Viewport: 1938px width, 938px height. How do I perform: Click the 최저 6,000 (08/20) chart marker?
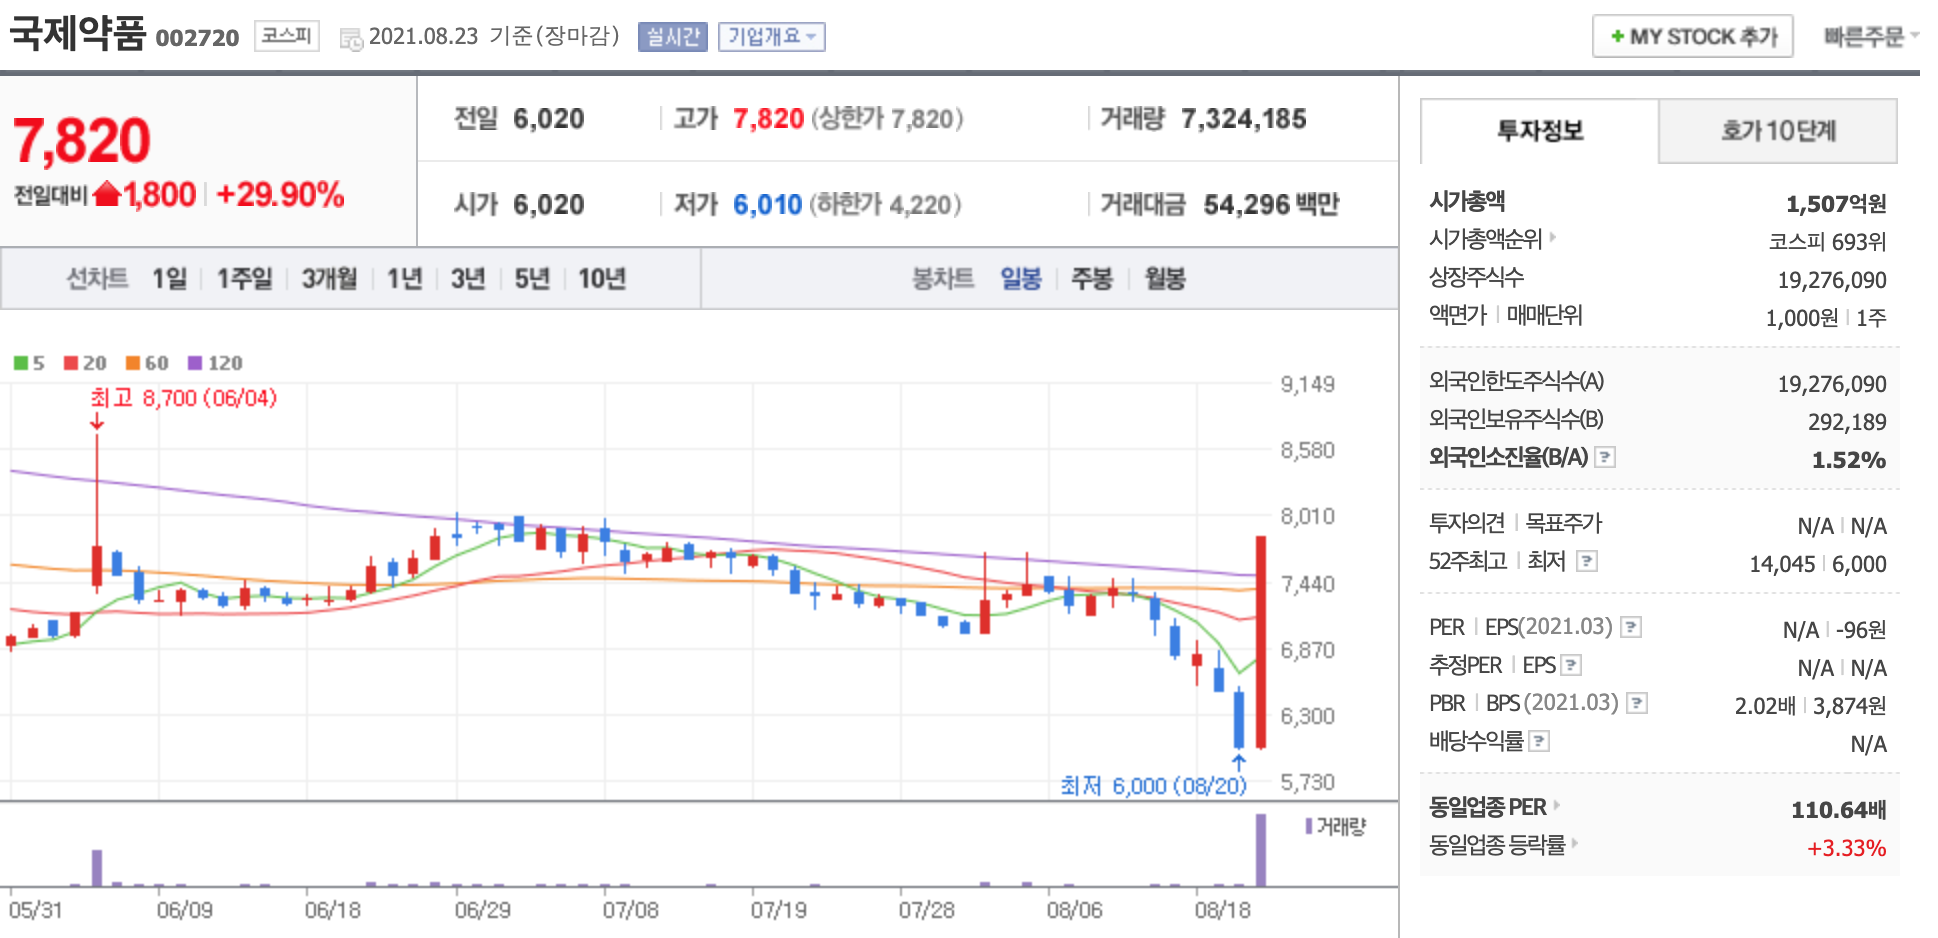[1153, 786]
